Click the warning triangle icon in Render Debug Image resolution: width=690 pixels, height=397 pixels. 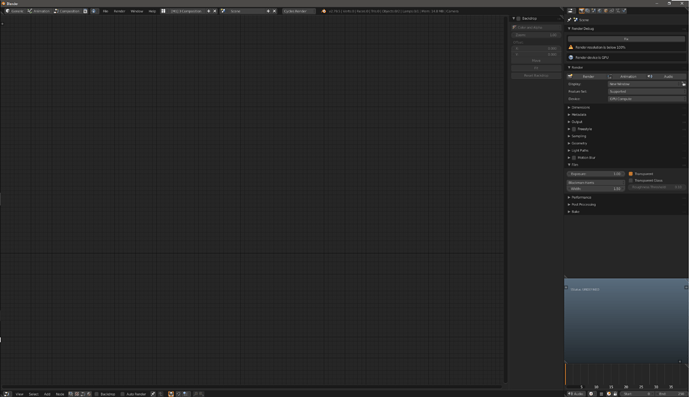coord(571,47)
